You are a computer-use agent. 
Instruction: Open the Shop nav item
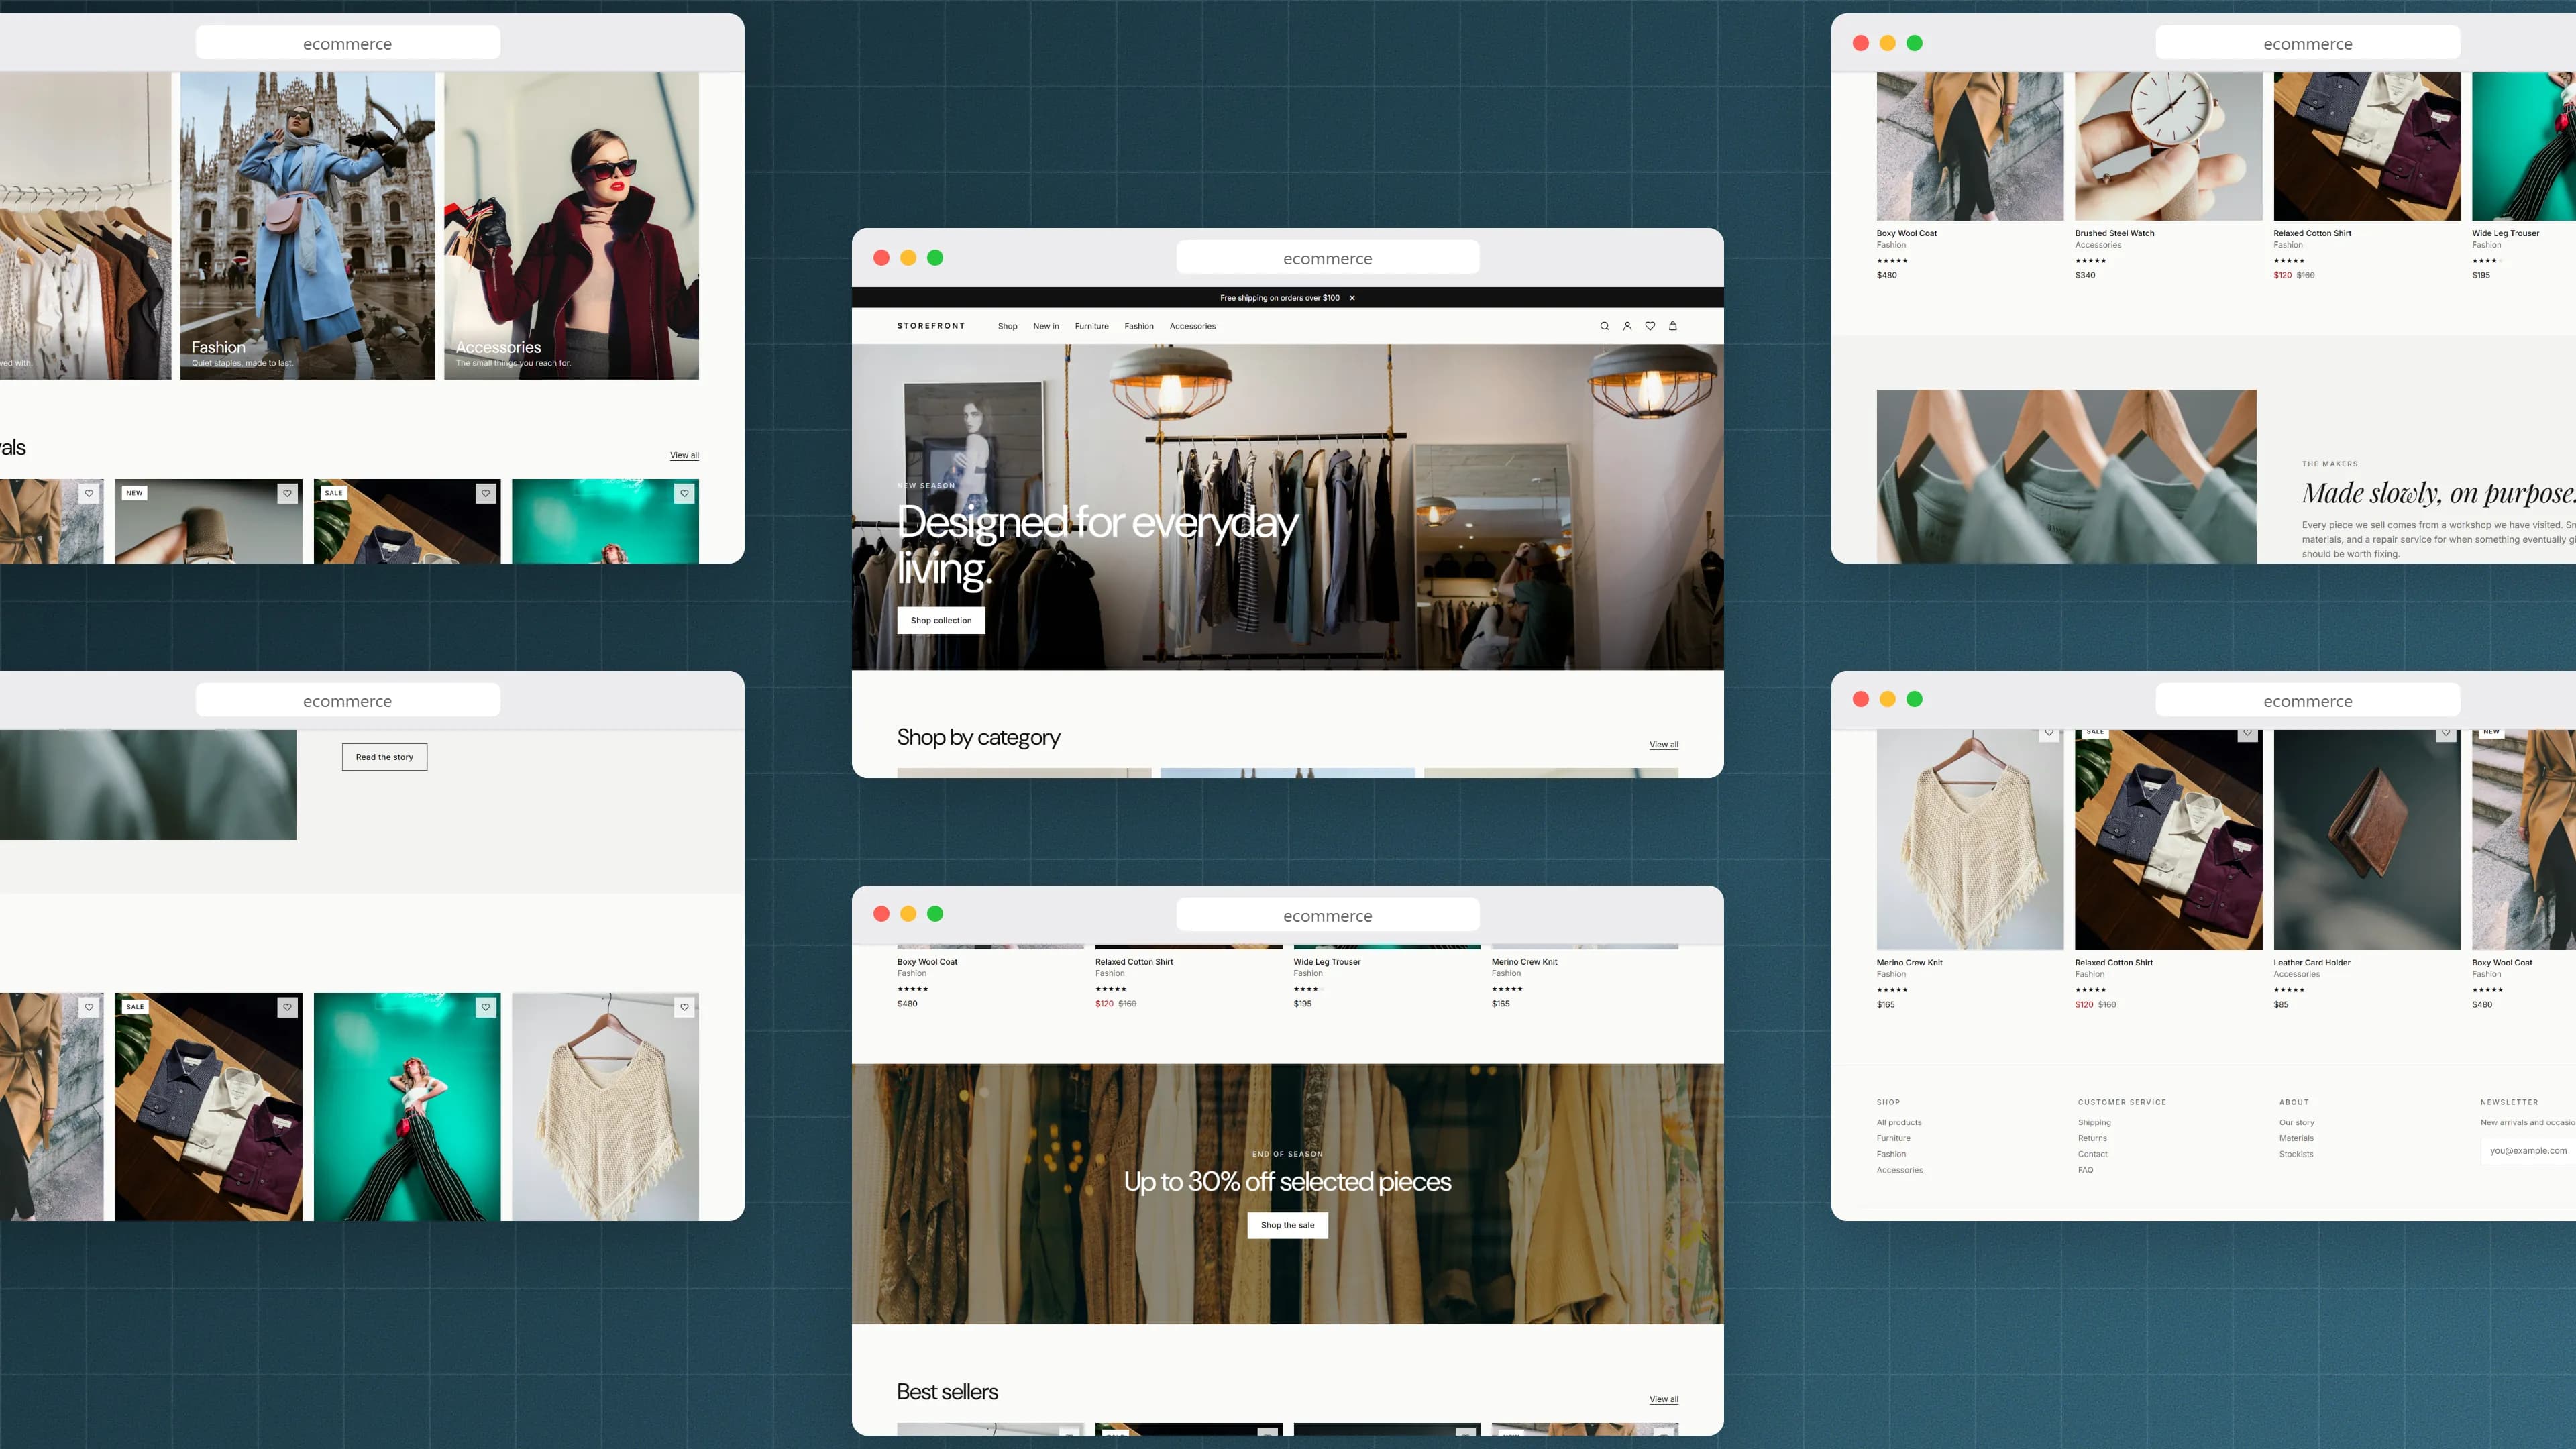(x=1007, y=326)
